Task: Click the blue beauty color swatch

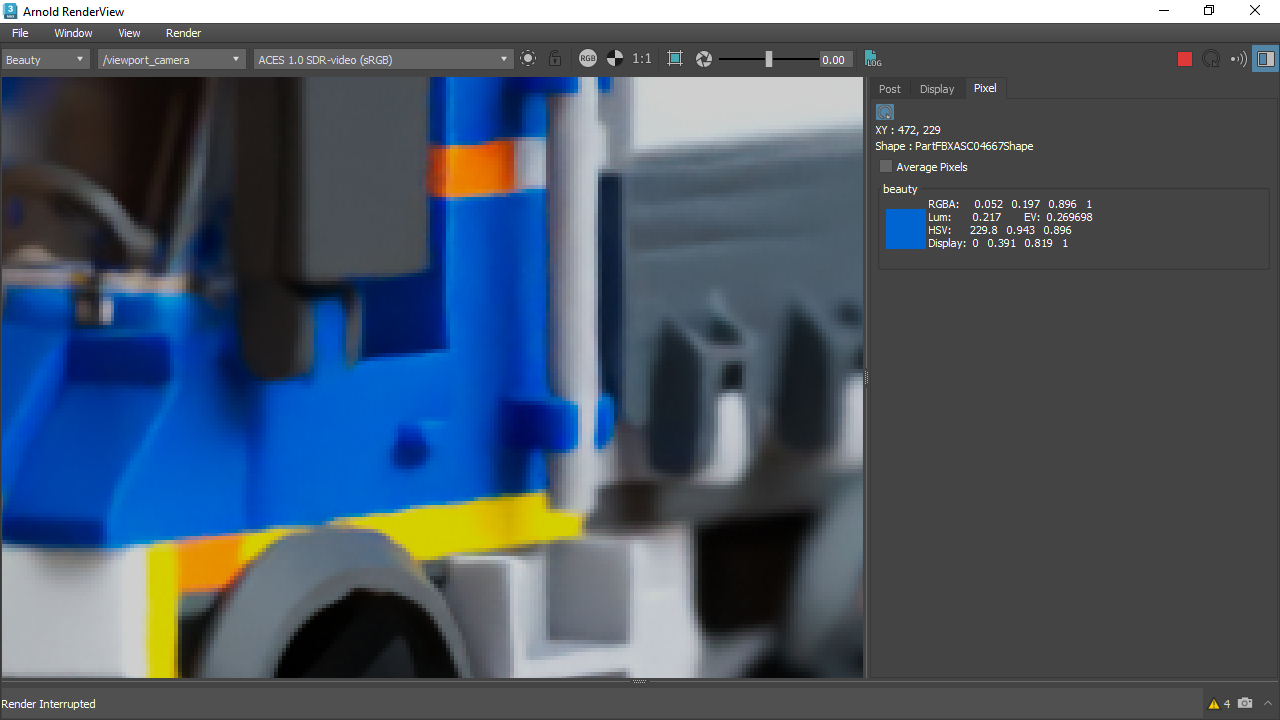Action: [905, 229]
